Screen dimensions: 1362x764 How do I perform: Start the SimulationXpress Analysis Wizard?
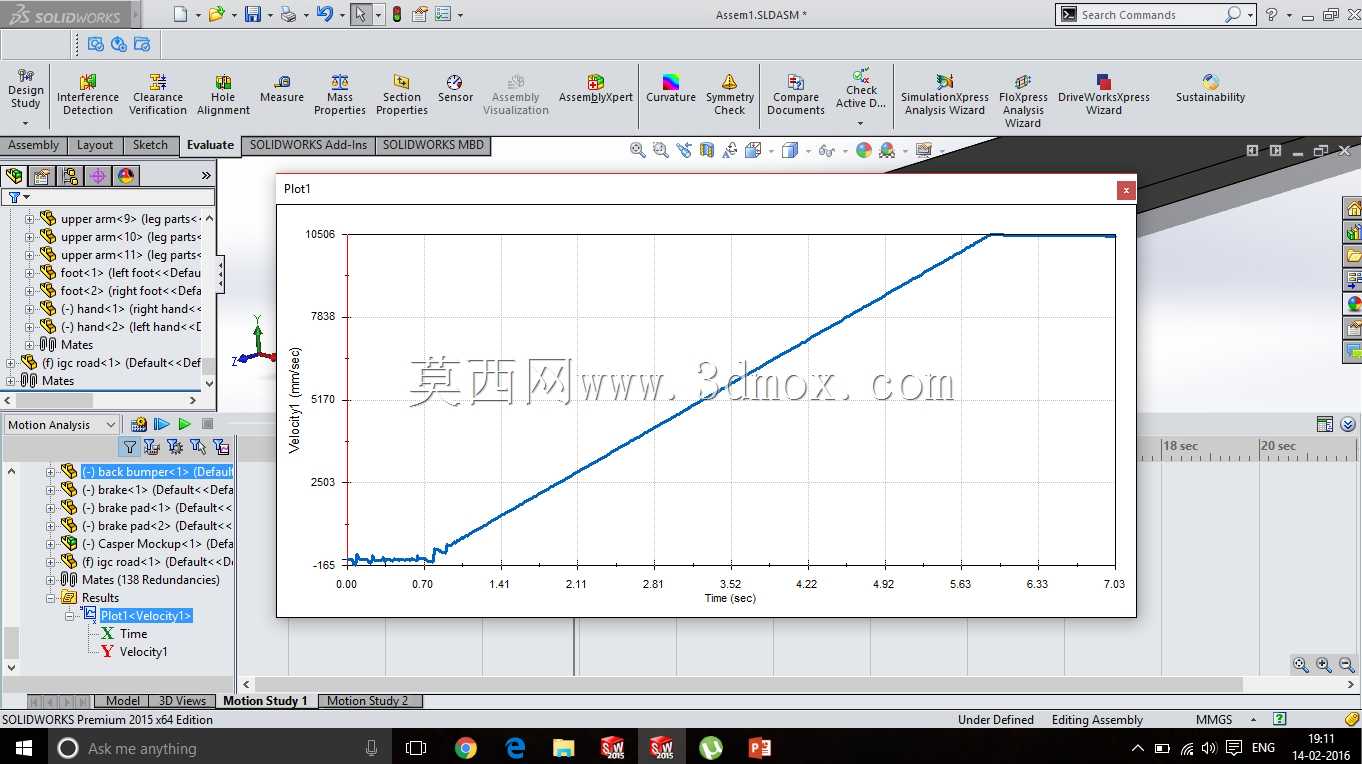tap(945, 95)
